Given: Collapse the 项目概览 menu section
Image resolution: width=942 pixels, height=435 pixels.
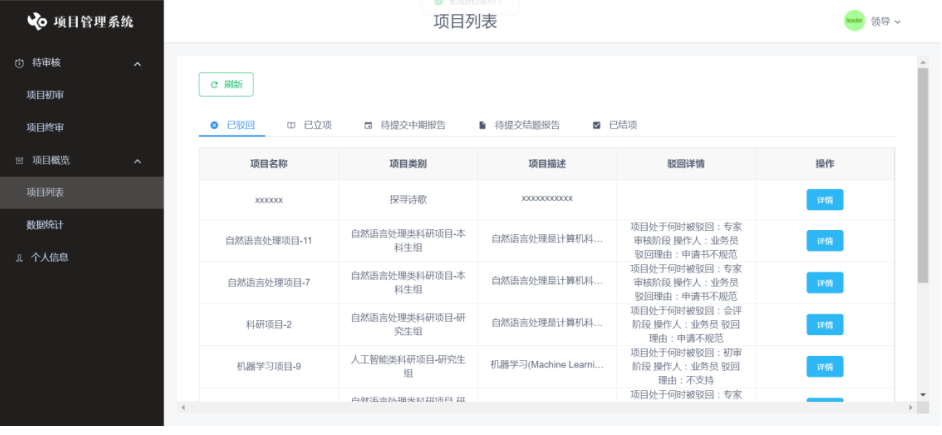Looking at the screenshot, I should pos(138,160).
